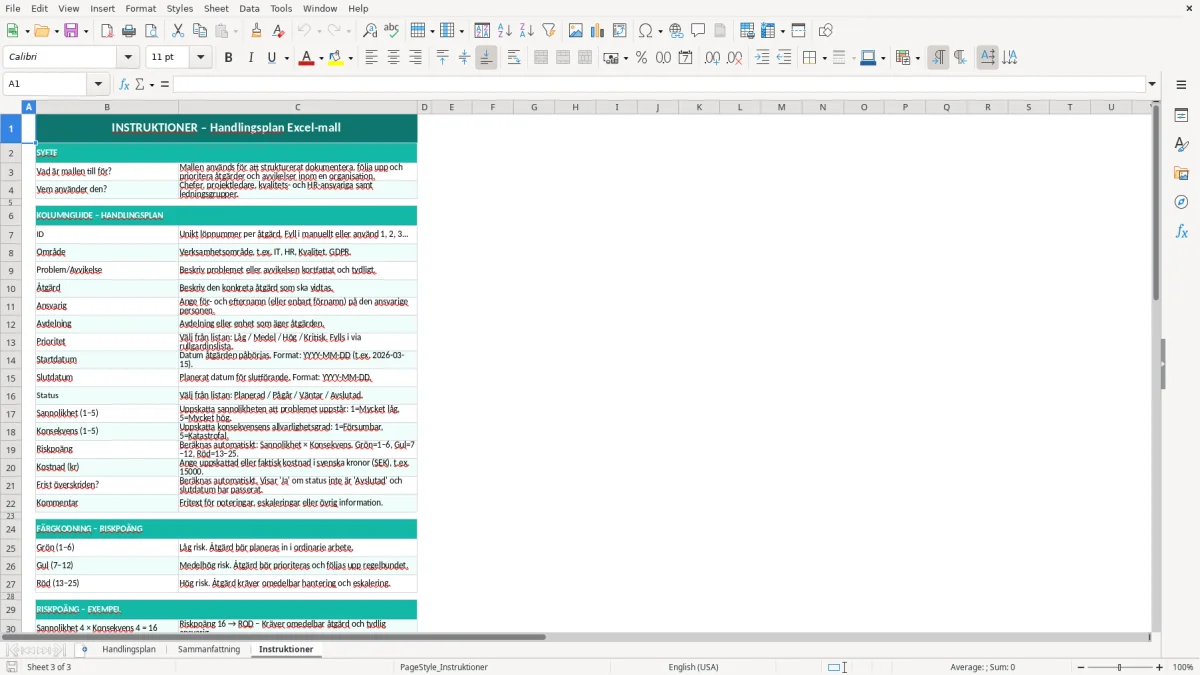Open font color dropdown arrow
Image resolution: width=1200 pixels, height=675 pixels.
click(320, 58)
